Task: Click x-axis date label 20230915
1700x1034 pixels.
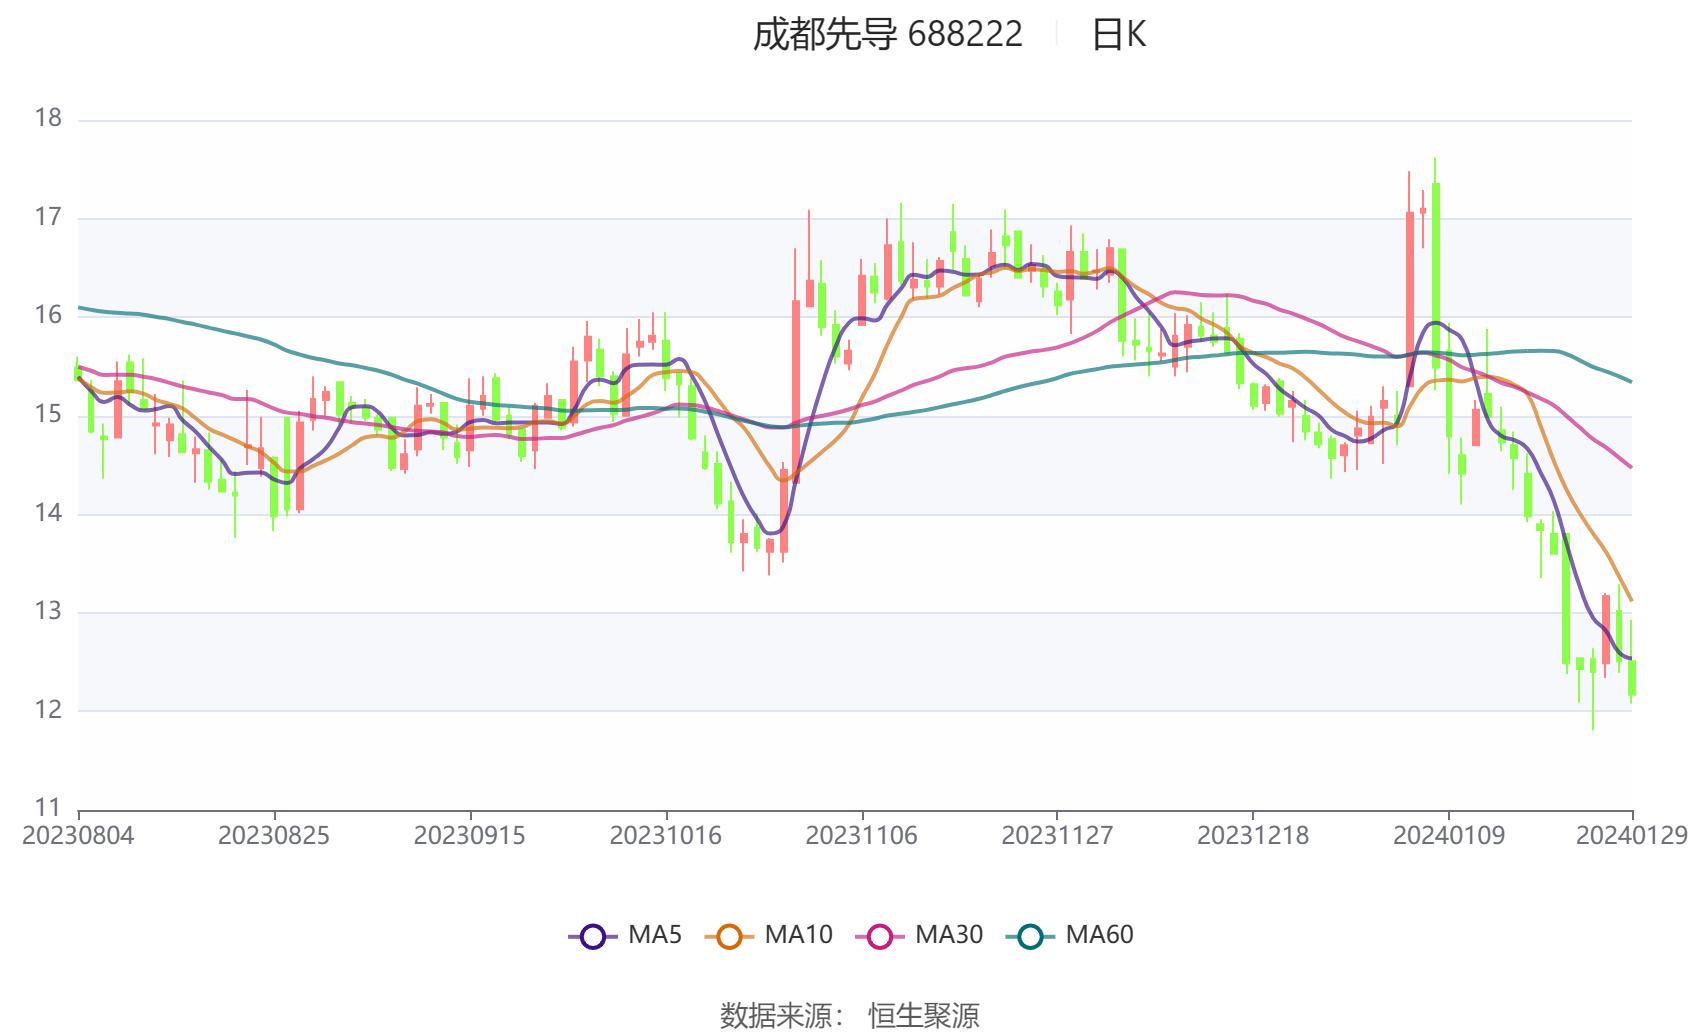Action: coord(470,836)
